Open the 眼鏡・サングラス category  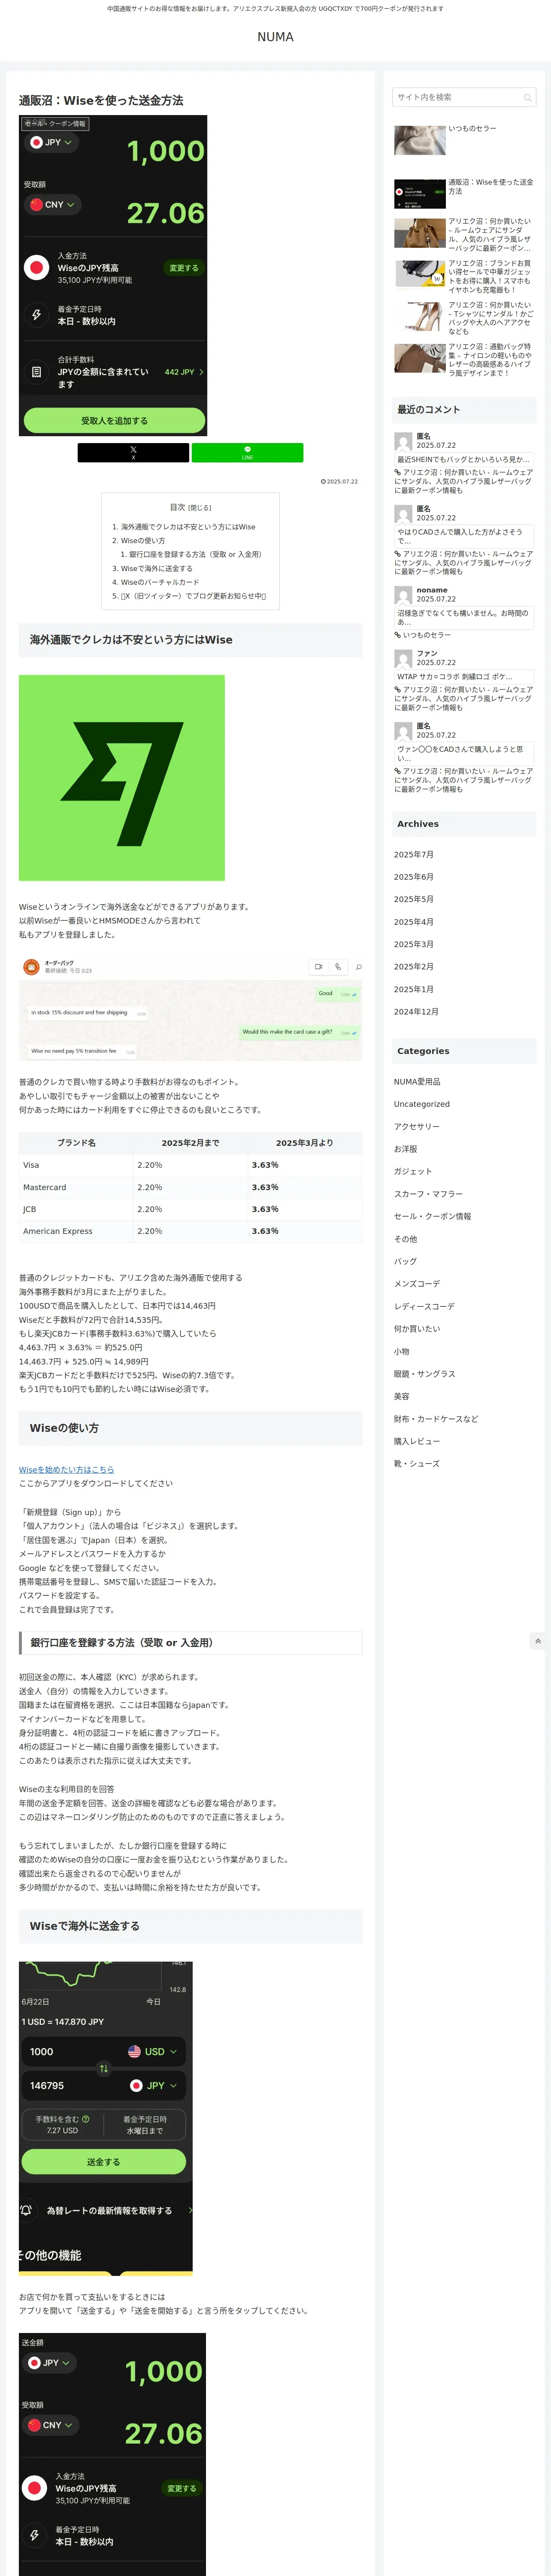[x=424, y=1374]
